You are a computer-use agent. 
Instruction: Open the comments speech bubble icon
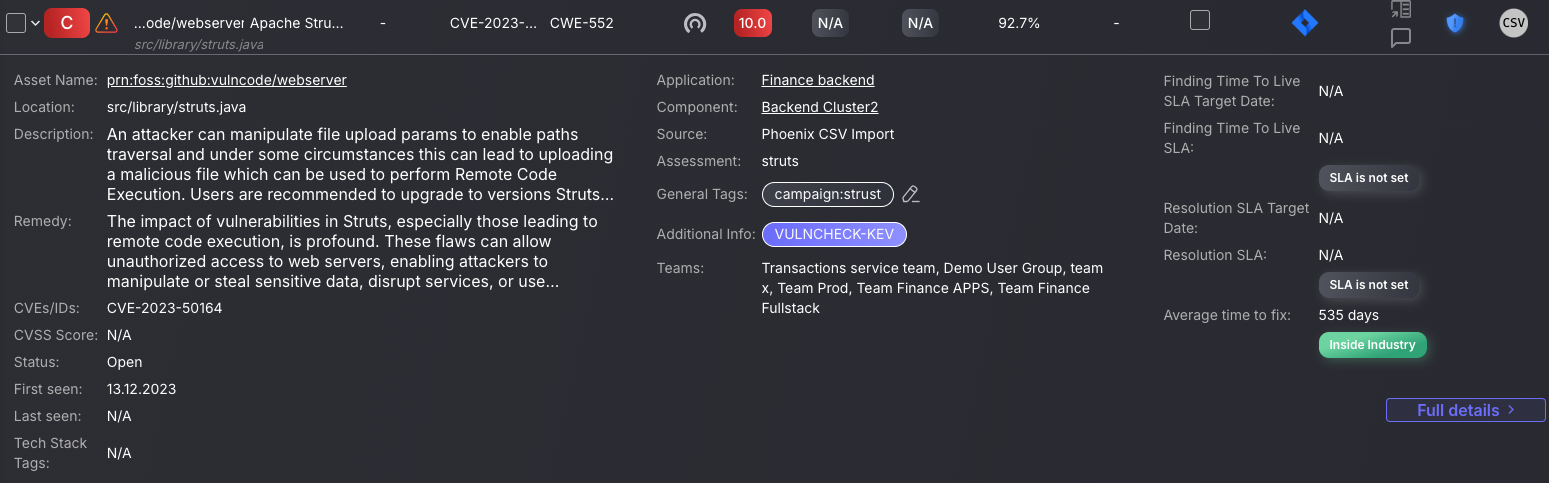pyautogui.click(x=1401, y=38)
